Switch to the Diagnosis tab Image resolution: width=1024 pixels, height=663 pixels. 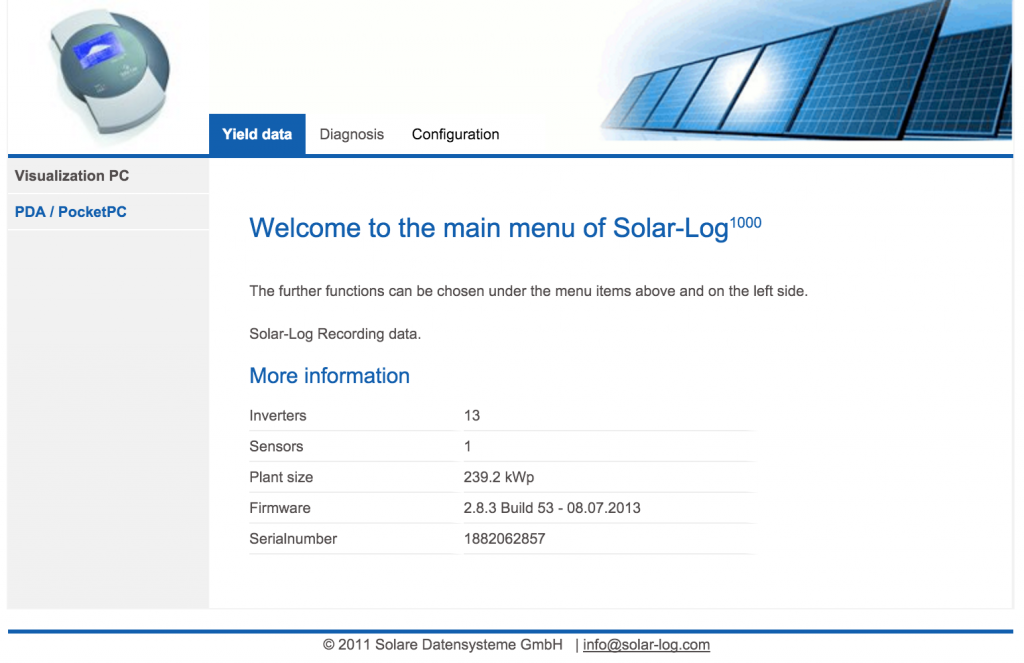pyautogui.click(x=351, y=134)
